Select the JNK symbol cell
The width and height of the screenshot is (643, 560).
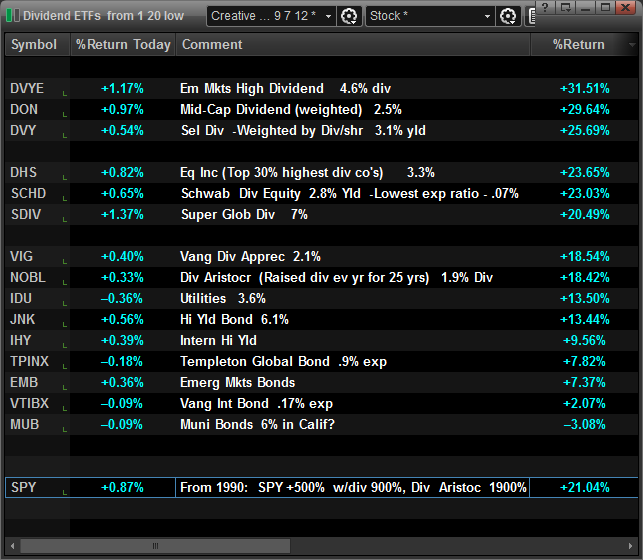[x=37, y=319]
